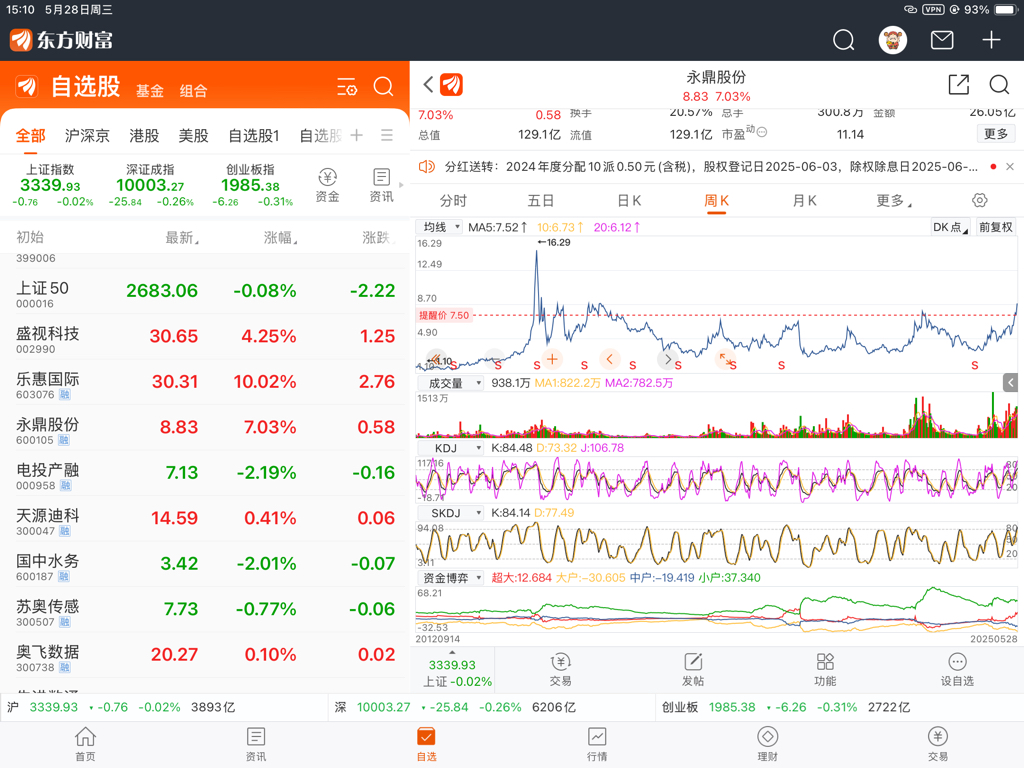The image size is (1024, 768).
Task: Switch to 组合 section in header
Action: click(x=193, y=91)
